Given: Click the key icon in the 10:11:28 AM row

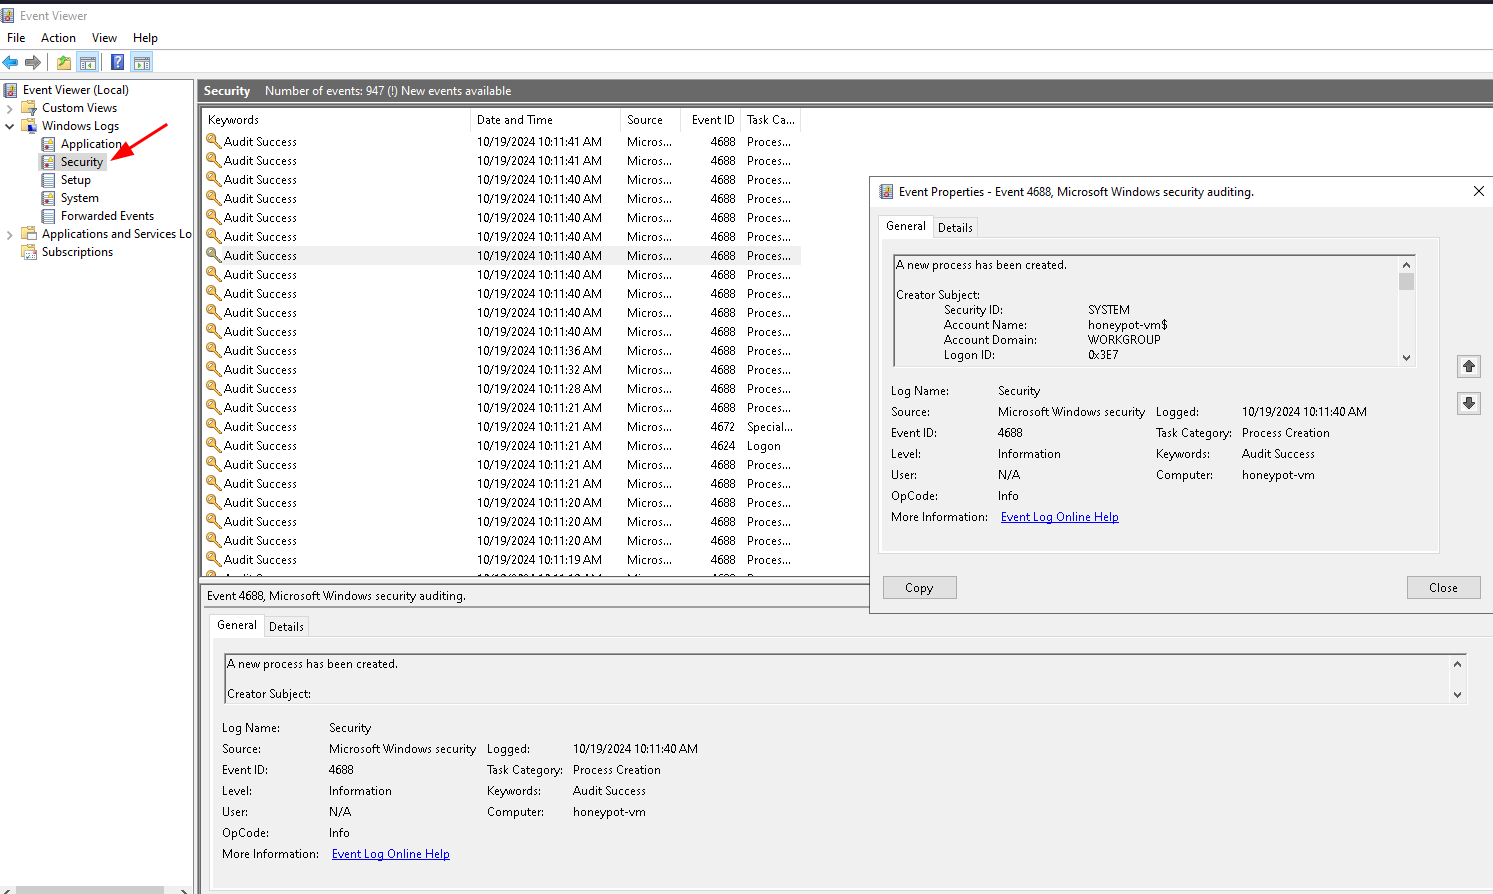Looking at the screenshot, I should [x=213, y=388].
